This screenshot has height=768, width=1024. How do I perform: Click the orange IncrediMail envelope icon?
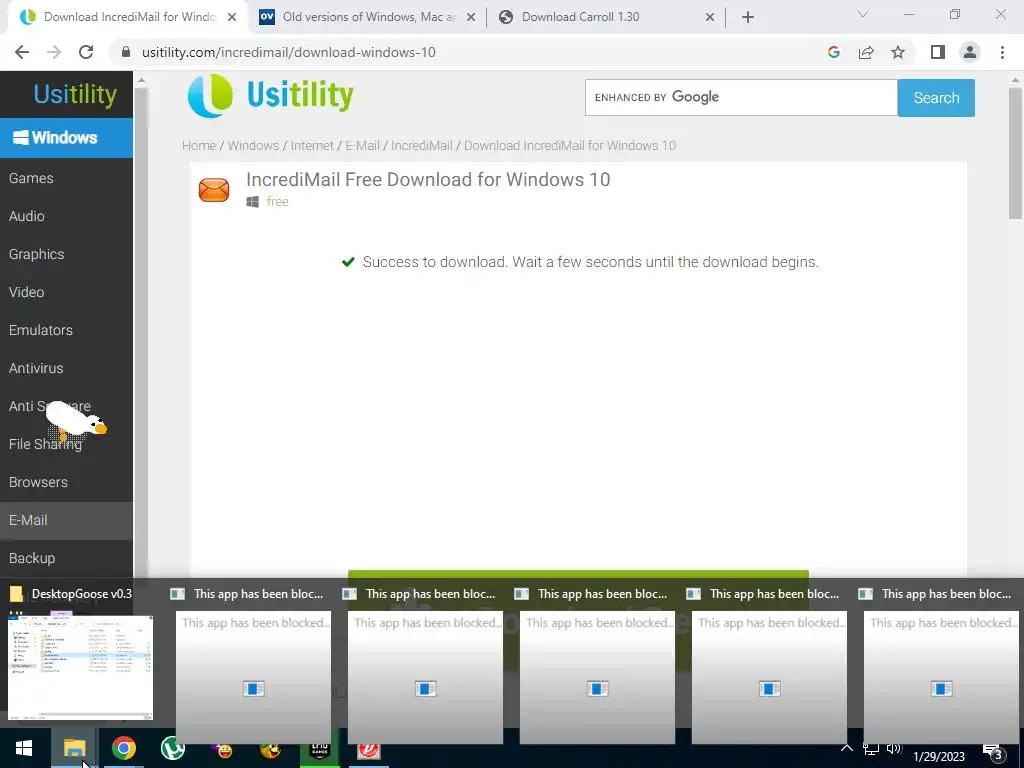214,190
